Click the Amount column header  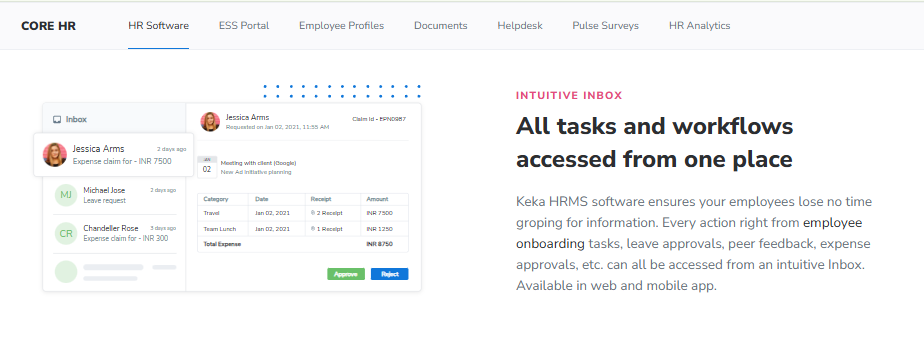pyautogui.click(x=378, y=199)
